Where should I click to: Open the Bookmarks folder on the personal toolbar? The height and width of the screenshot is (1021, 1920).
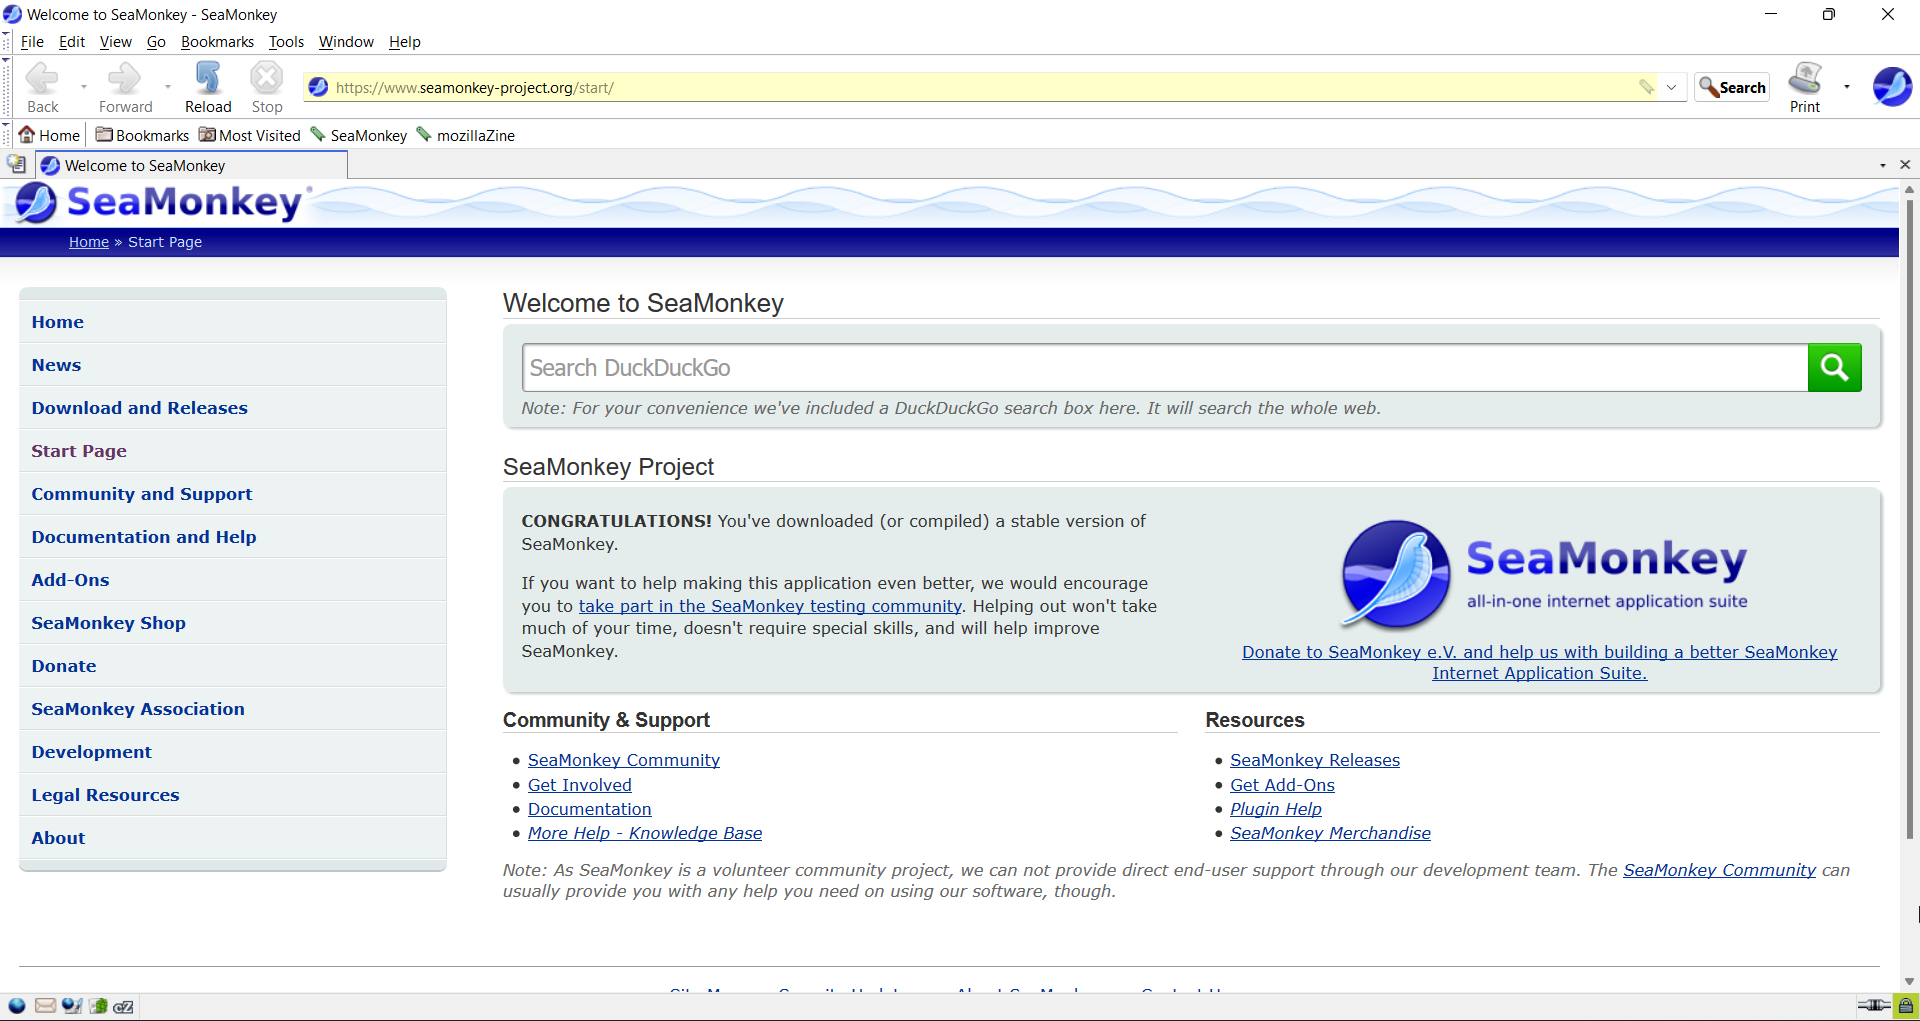142,135
